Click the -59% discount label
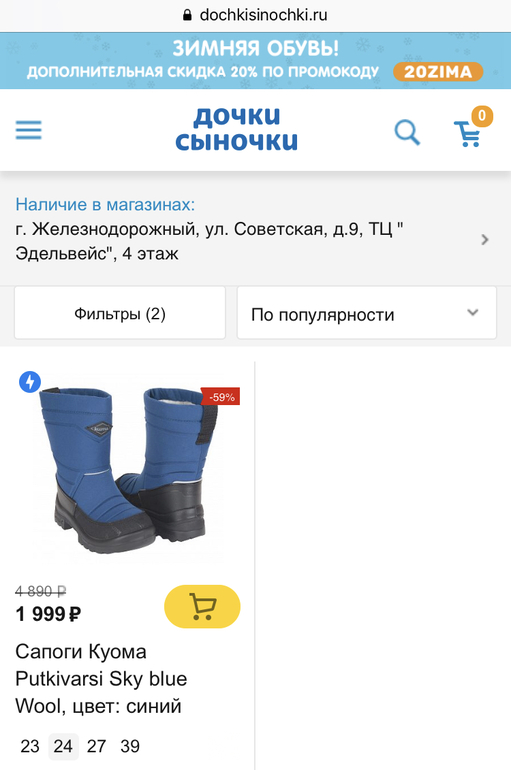Image resolution: width=511 pixels, height=770 pixels. pyautogui.click(x=221, y=397)
